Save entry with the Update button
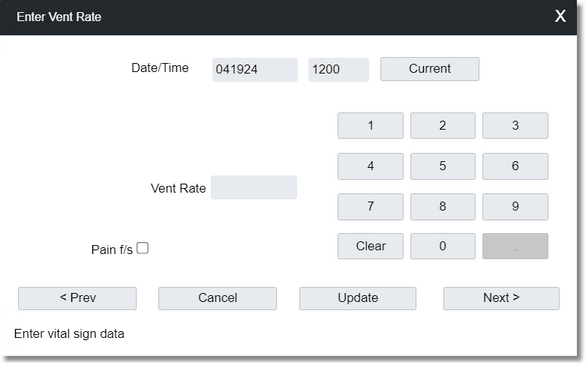 point(358,298)
